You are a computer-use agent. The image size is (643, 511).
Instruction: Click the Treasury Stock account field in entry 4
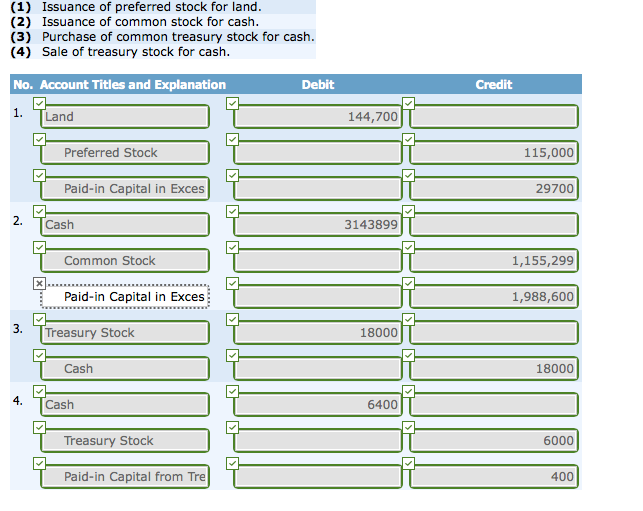click(125, 440)
